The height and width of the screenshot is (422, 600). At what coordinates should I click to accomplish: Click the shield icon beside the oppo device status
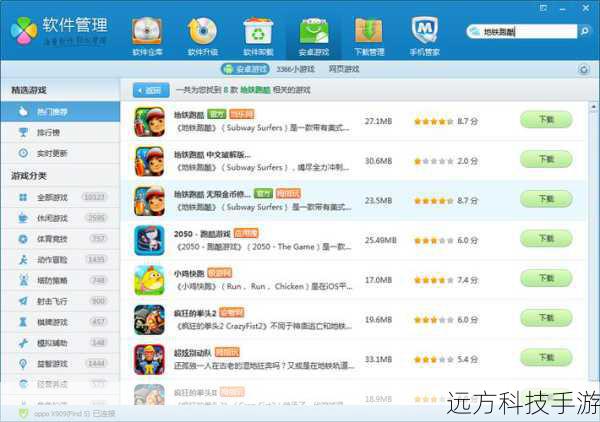pyautogui.click(x=24, y=414)
